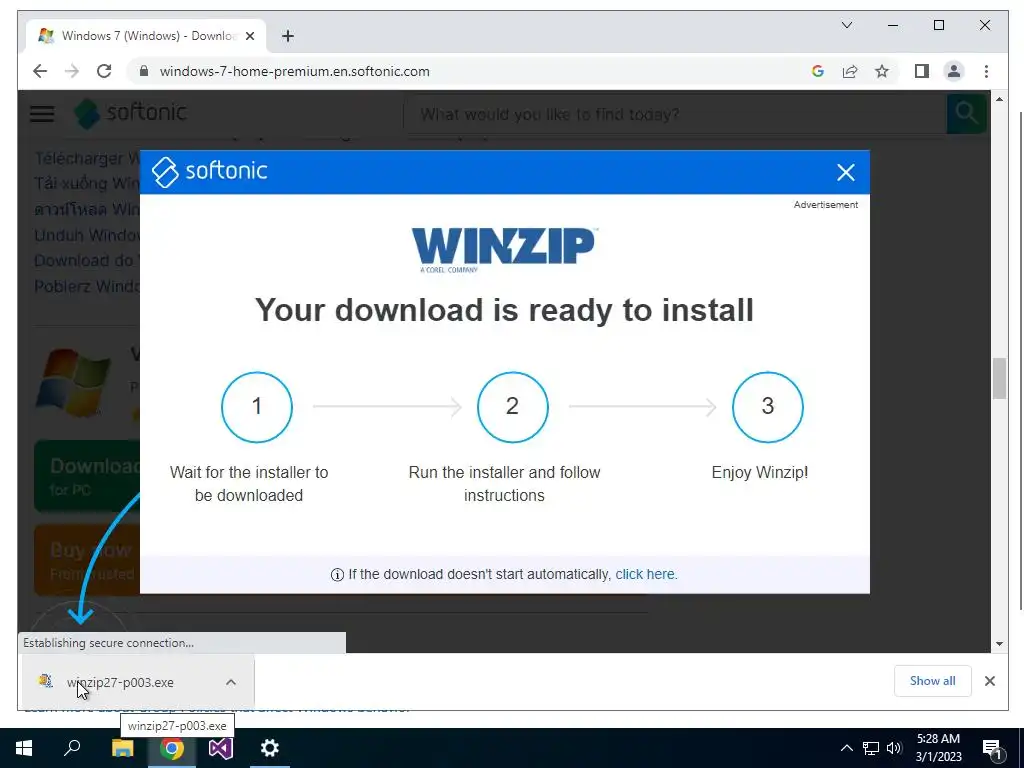1024x768 pixels.
Task: Click the page vertical scrollbar thumb
Action: point(999,377)
